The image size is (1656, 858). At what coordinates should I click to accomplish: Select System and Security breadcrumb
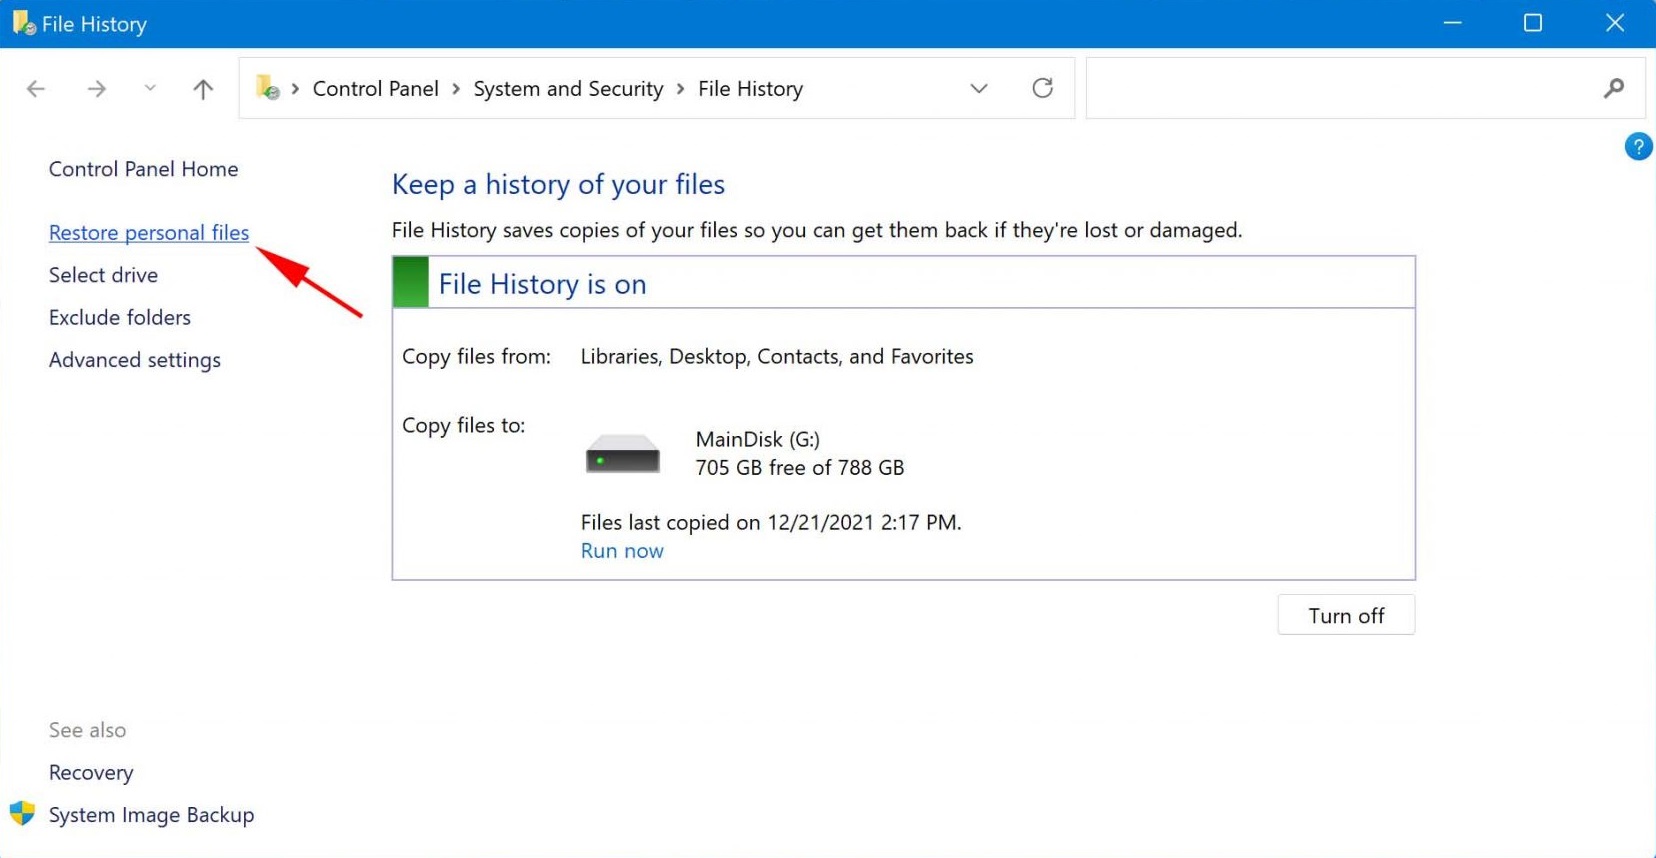point(568,89)
